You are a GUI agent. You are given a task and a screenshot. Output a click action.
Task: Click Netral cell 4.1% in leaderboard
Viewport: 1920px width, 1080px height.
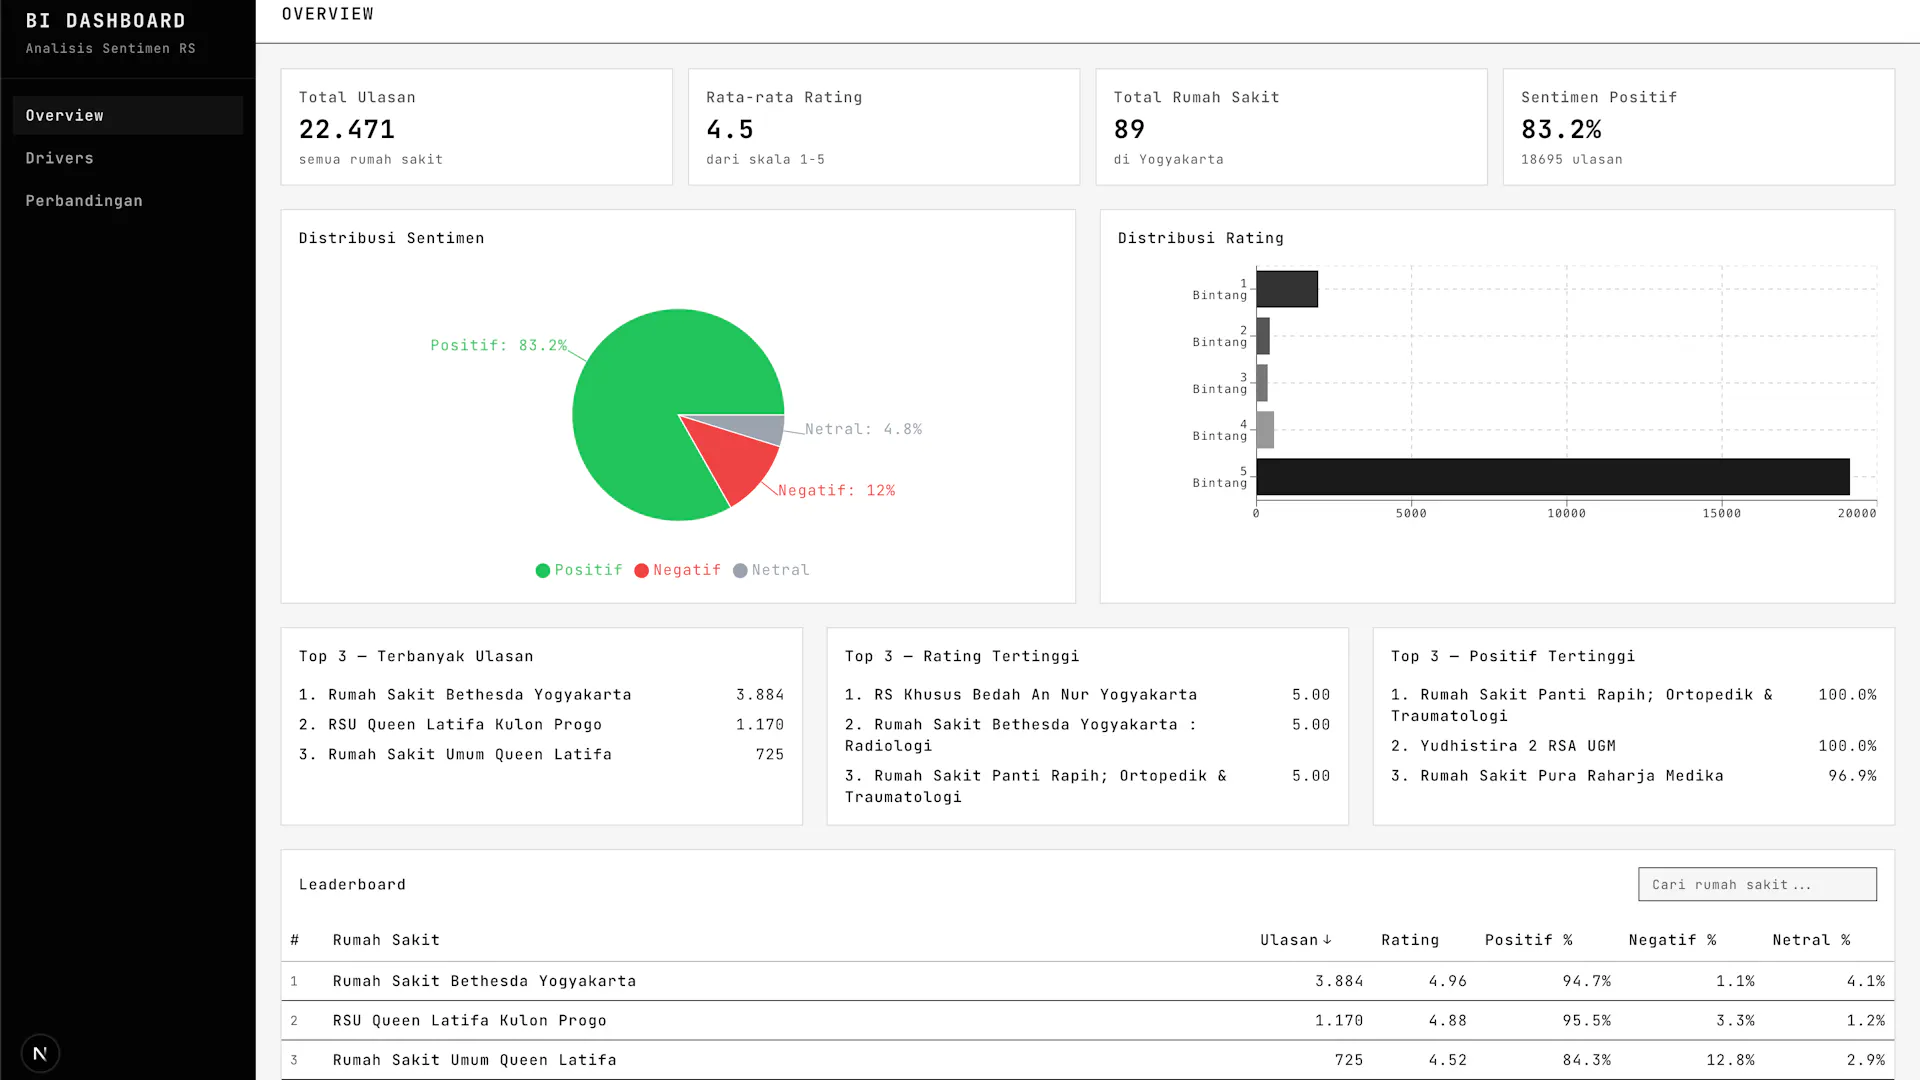[x=1866, y=981]
